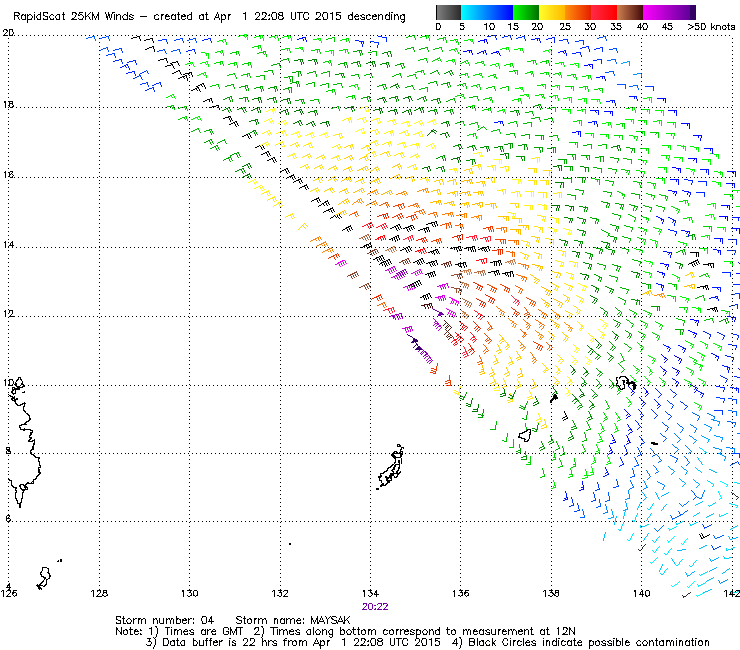Click the "136" longitude axis label

click(461, 593)
